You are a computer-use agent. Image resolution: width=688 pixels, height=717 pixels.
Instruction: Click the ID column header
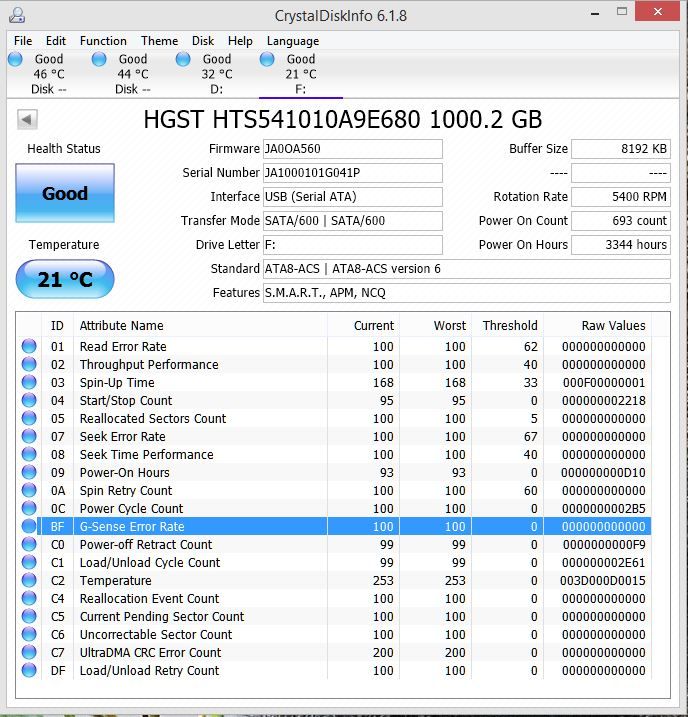coord(58,326)
